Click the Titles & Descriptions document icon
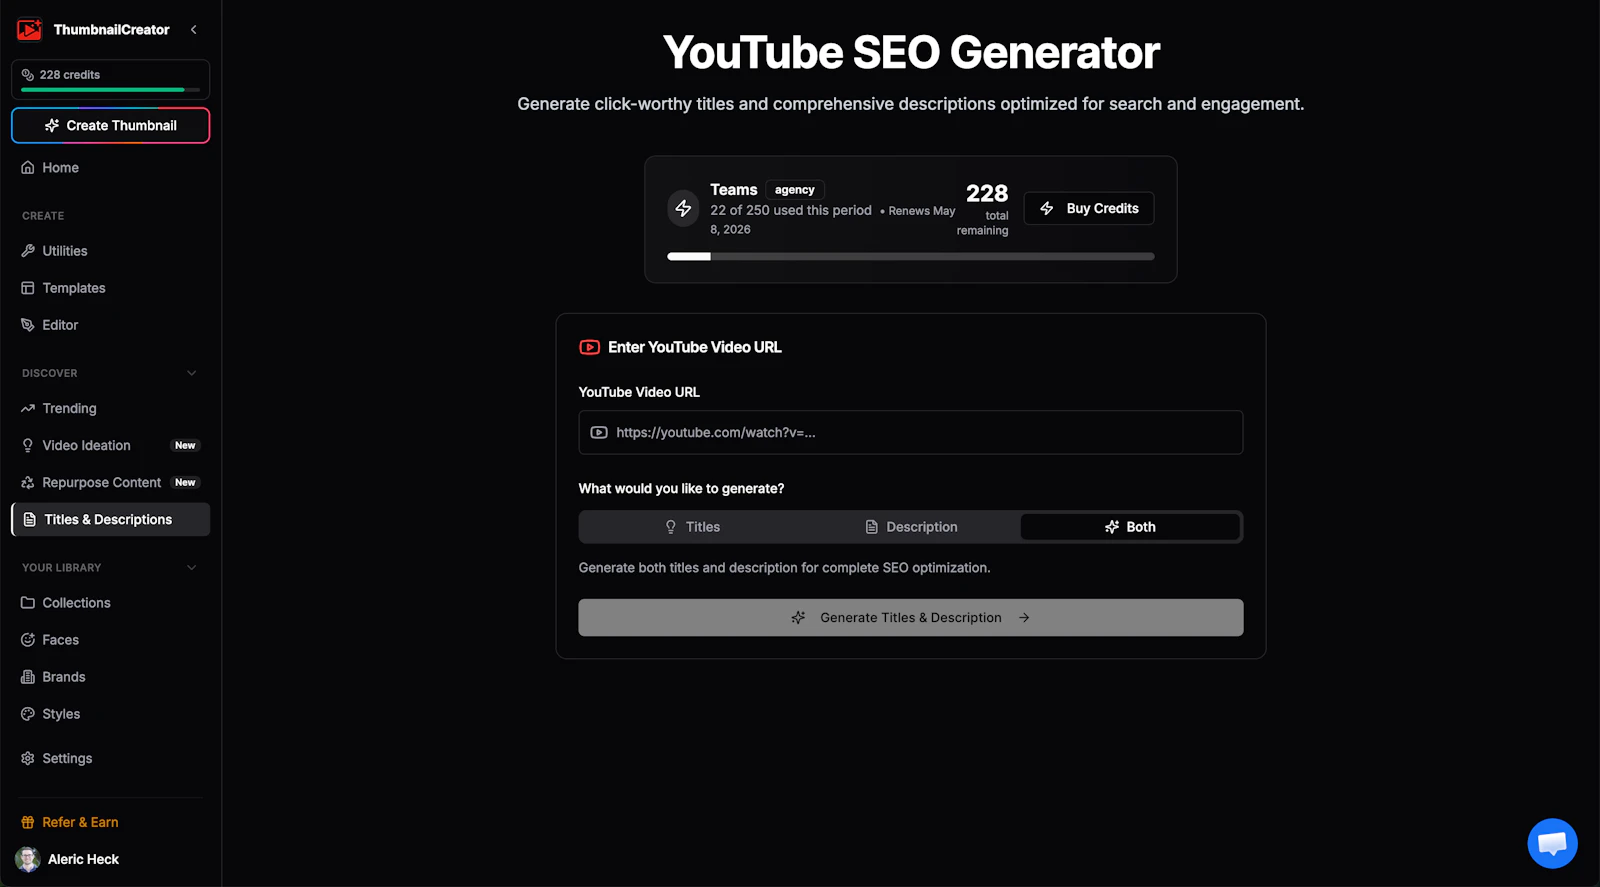 [30, 519]
